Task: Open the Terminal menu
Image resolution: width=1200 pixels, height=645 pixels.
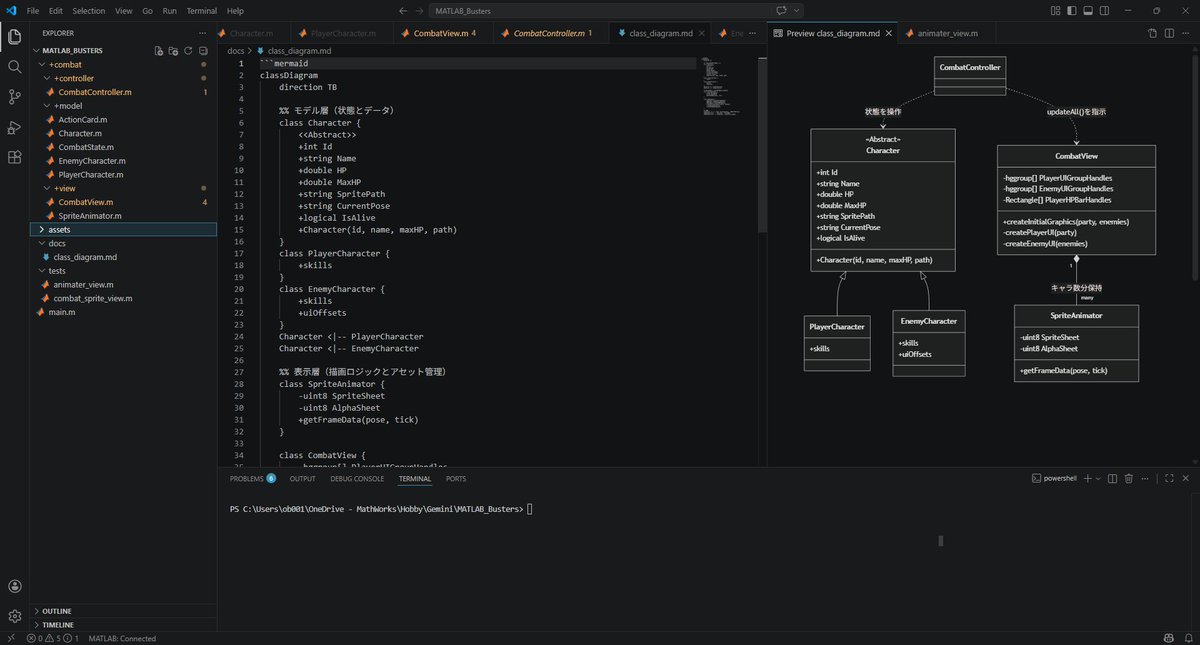Action: click(202, 10)
